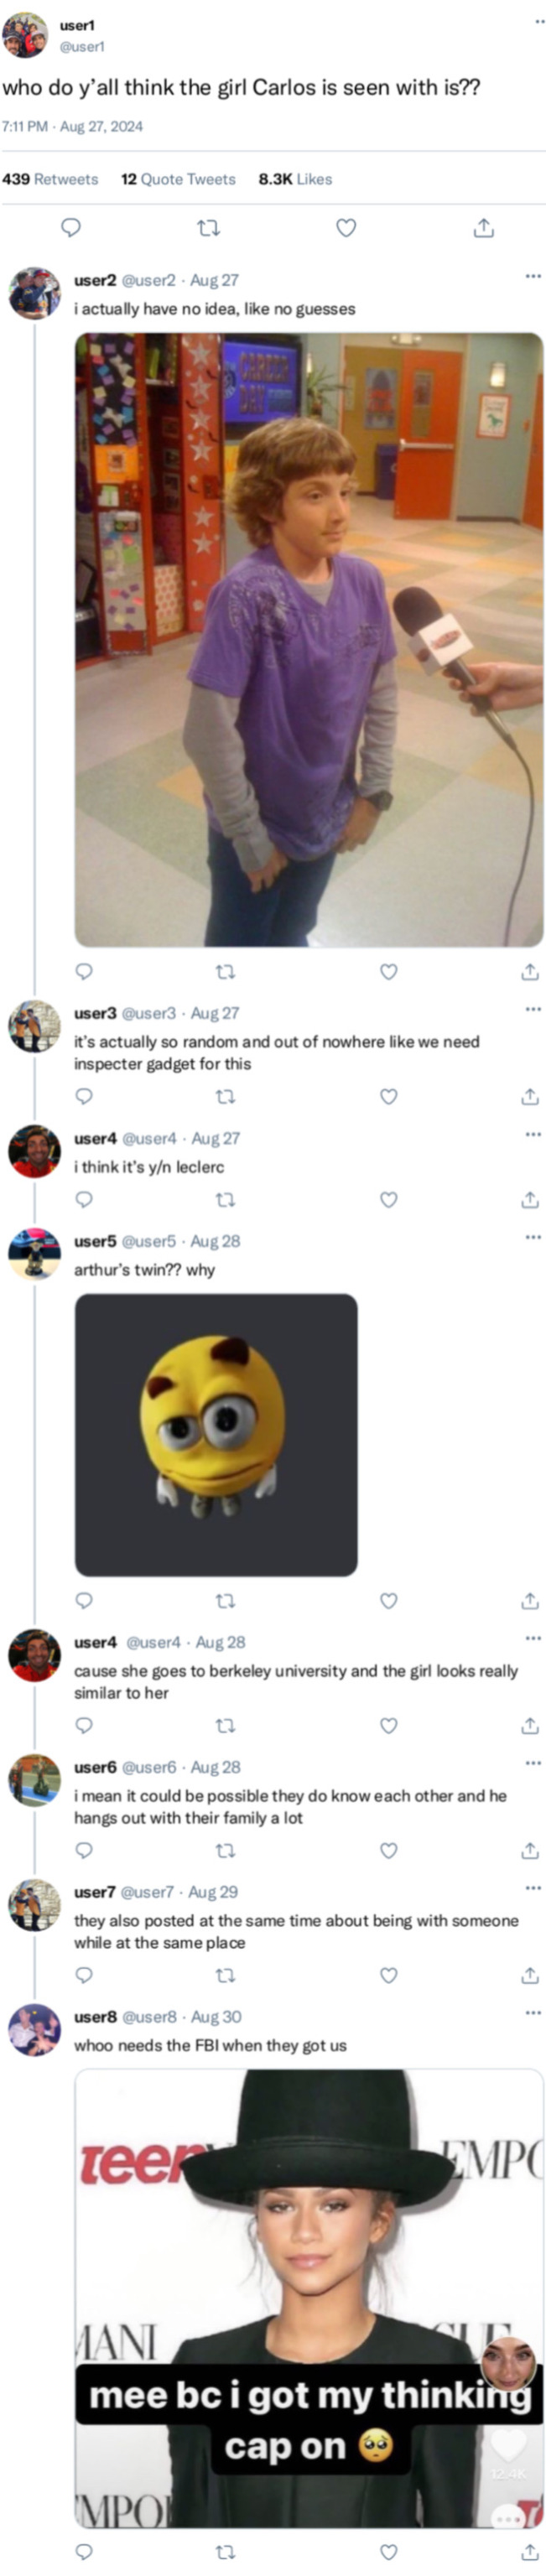This screenshot has width=546, height=2576.
Task: Like the main tweet about Carlos
Action: click(346, 228)
